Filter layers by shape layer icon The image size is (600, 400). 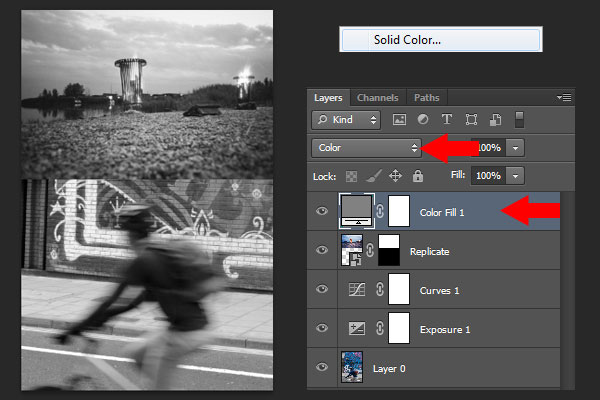coord(471,120)
